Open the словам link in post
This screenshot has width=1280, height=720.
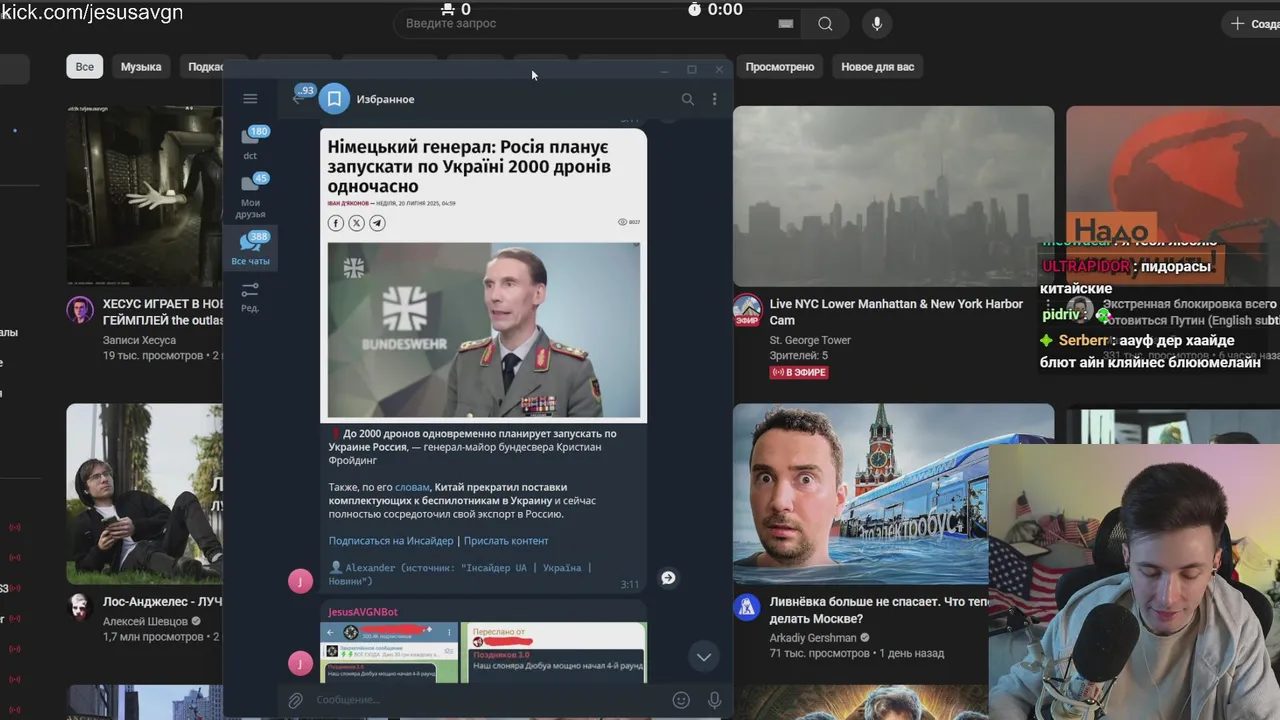412,487
